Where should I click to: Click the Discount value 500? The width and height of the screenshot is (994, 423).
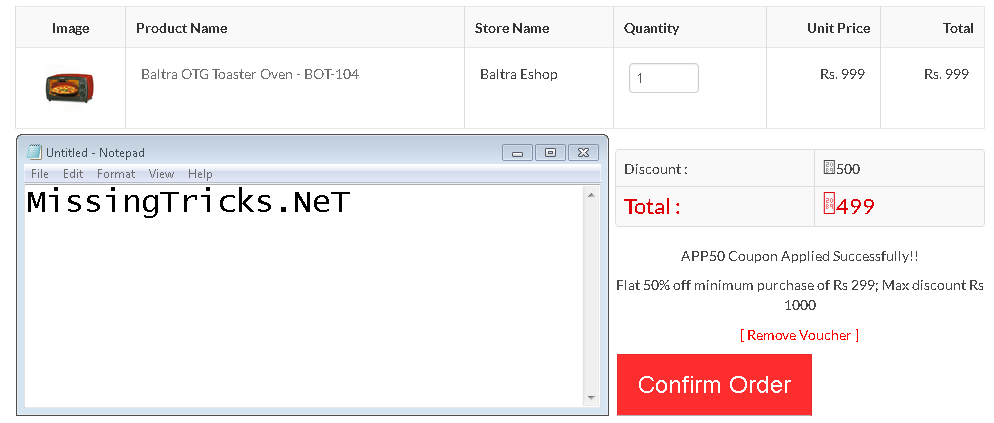coord(842,169)
